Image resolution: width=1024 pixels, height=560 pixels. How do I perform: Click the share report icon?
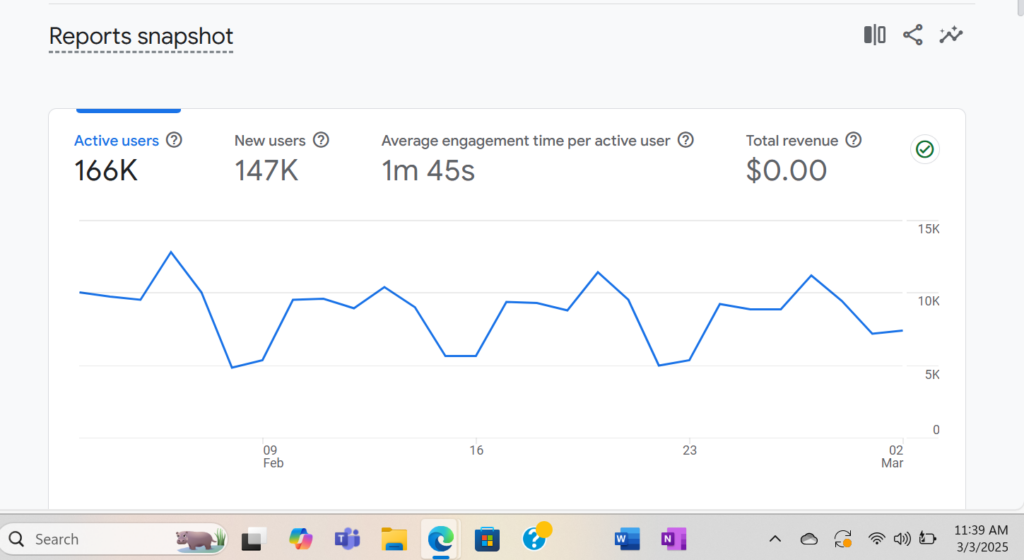(x=912, y=35)
